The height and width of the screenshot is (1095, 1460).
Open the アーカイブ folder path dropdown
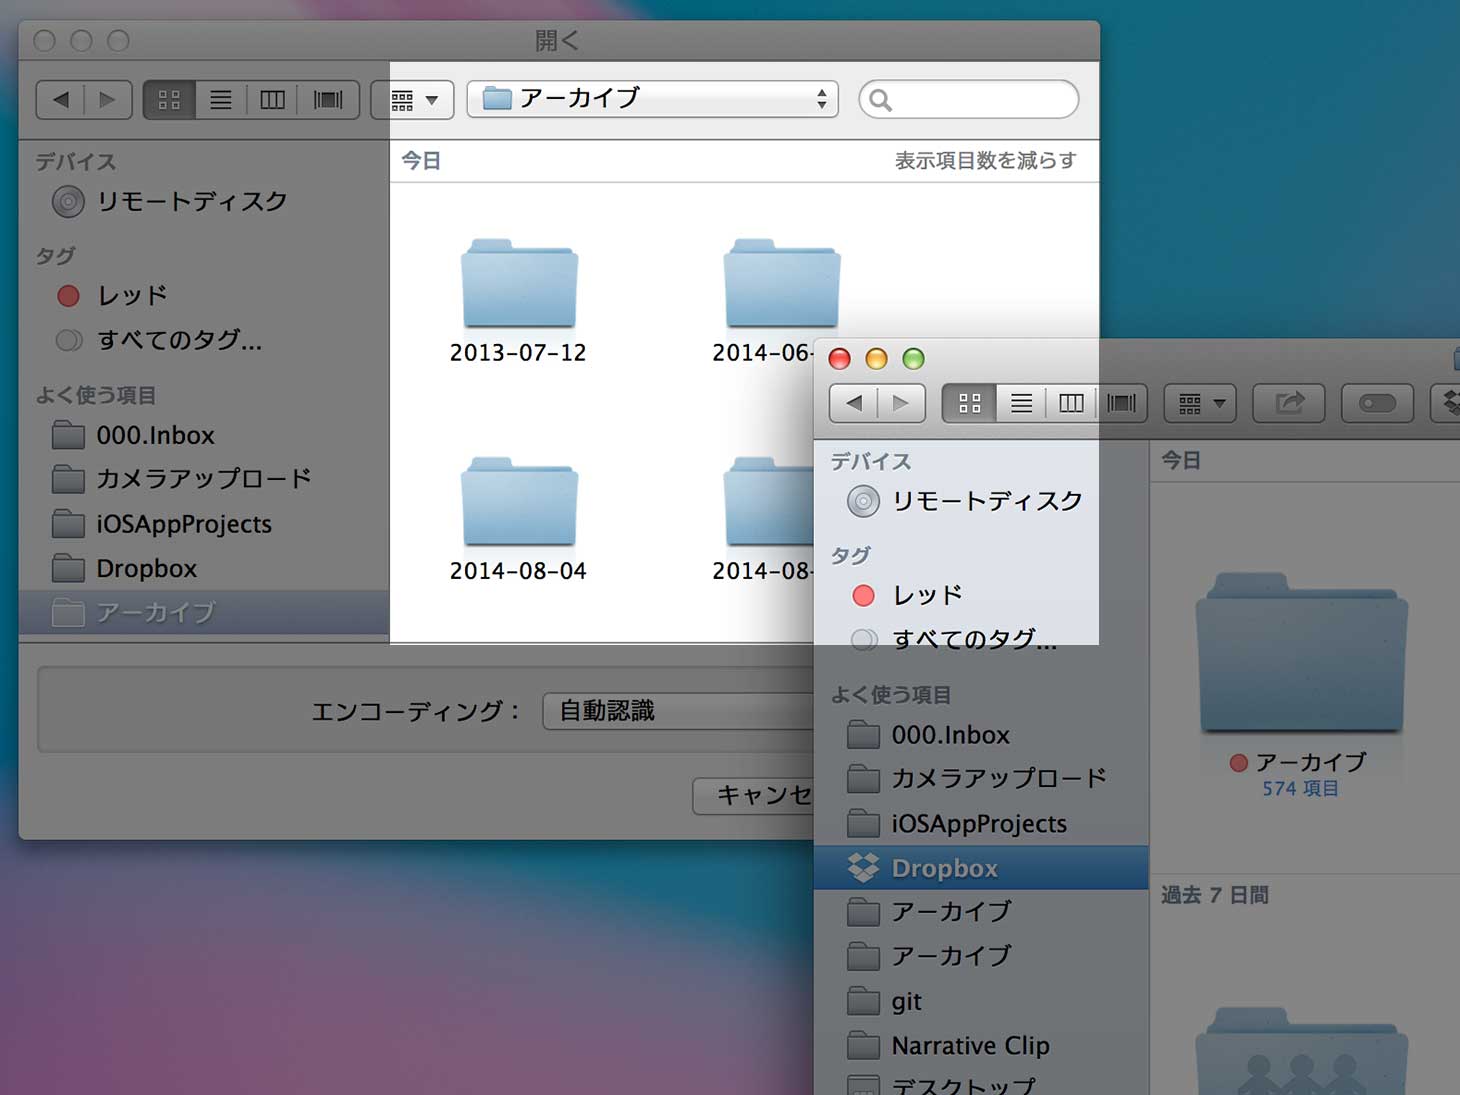point(652,99)
